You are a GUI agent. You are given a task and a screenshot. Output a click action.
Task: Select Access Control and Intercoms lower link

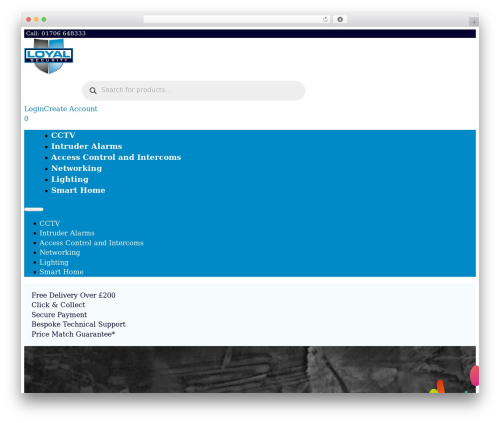coord(91,243)
